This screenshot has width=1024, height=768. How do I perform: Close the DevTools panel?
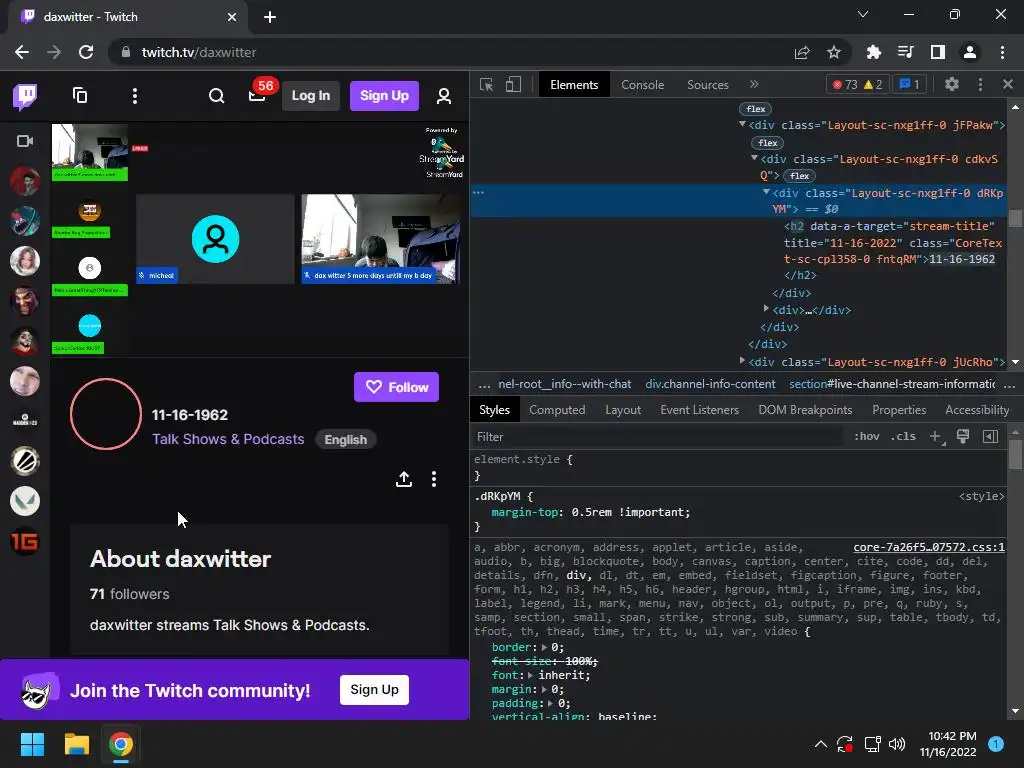1008,84
